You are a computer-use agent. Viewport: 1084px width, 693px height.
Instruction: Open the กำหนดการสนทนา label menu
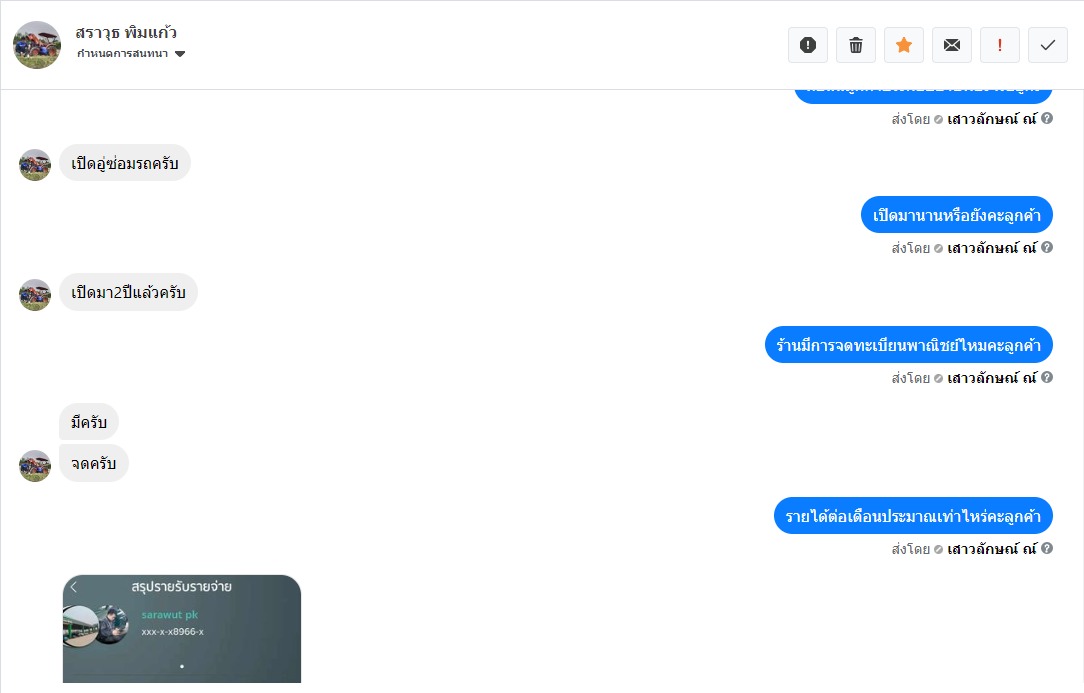click(x=122, y=54)
